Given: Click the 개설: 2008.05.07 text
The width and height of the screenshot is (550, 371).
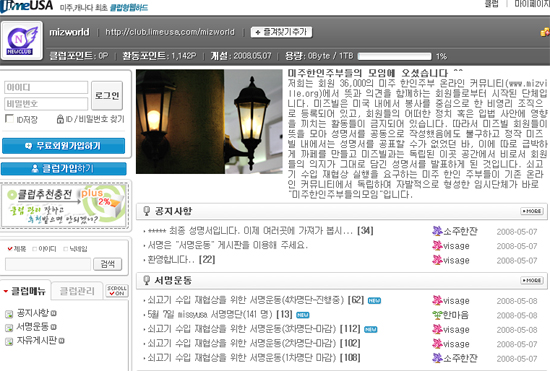Looking at the screenshot, I should 241,56.
